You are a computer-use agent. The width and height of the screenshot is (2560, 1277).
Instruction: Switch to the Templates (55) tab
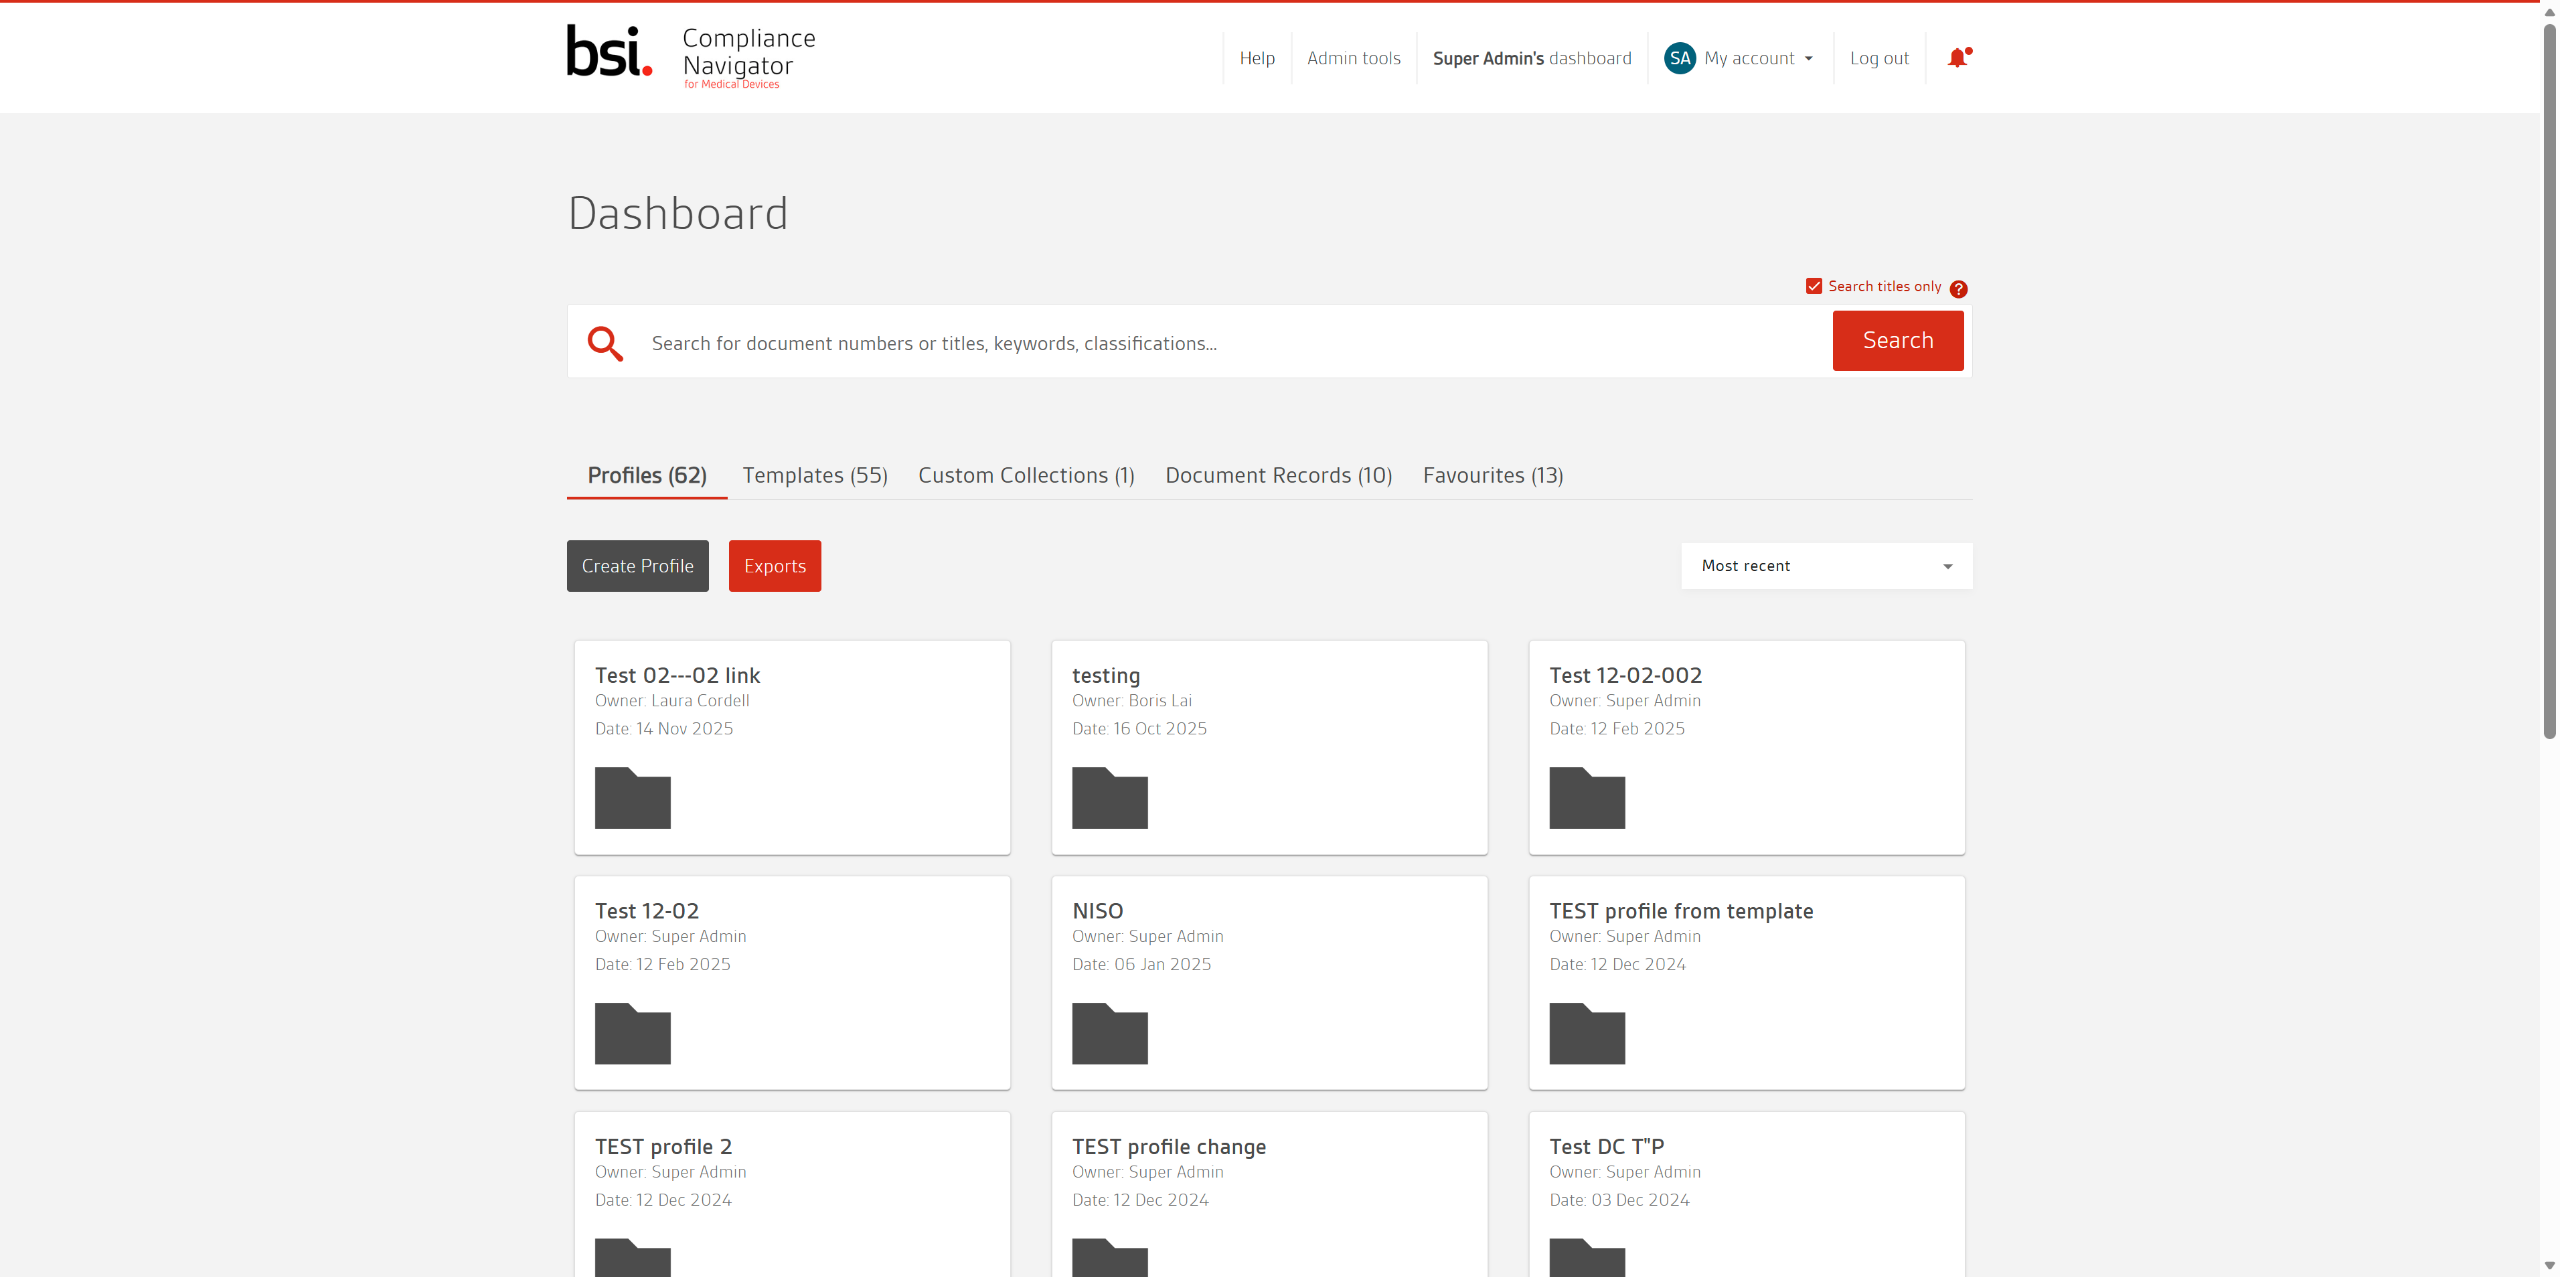[x=814, y=475]
